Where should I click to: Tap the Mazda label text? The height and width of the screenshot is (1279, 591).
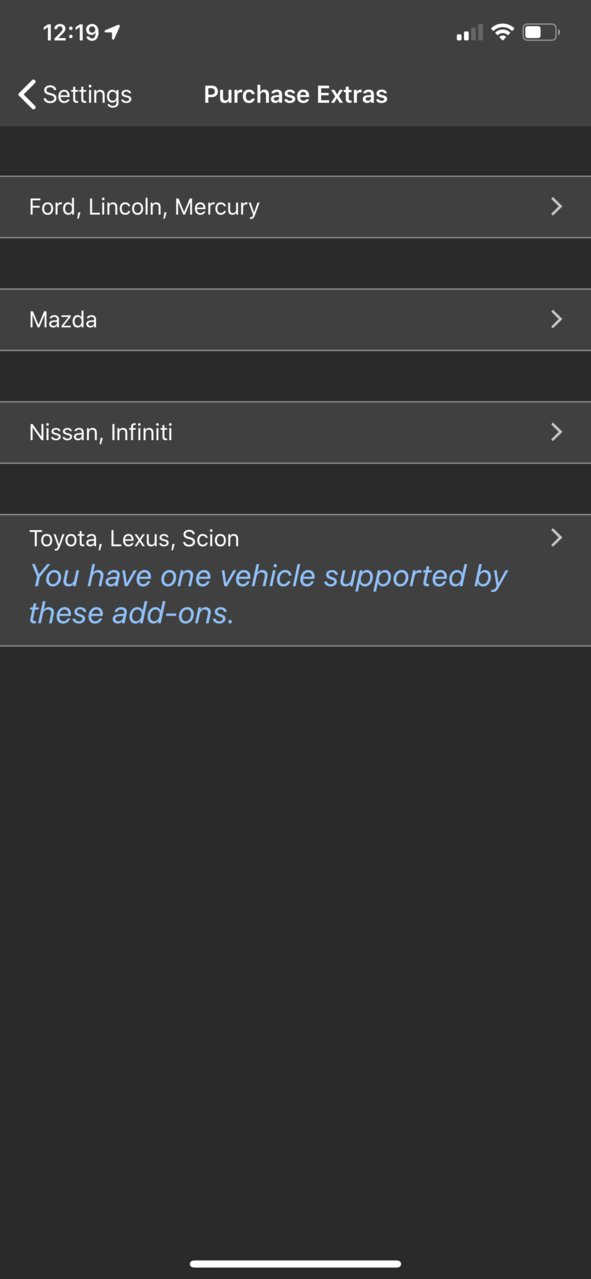coord(63,320)
